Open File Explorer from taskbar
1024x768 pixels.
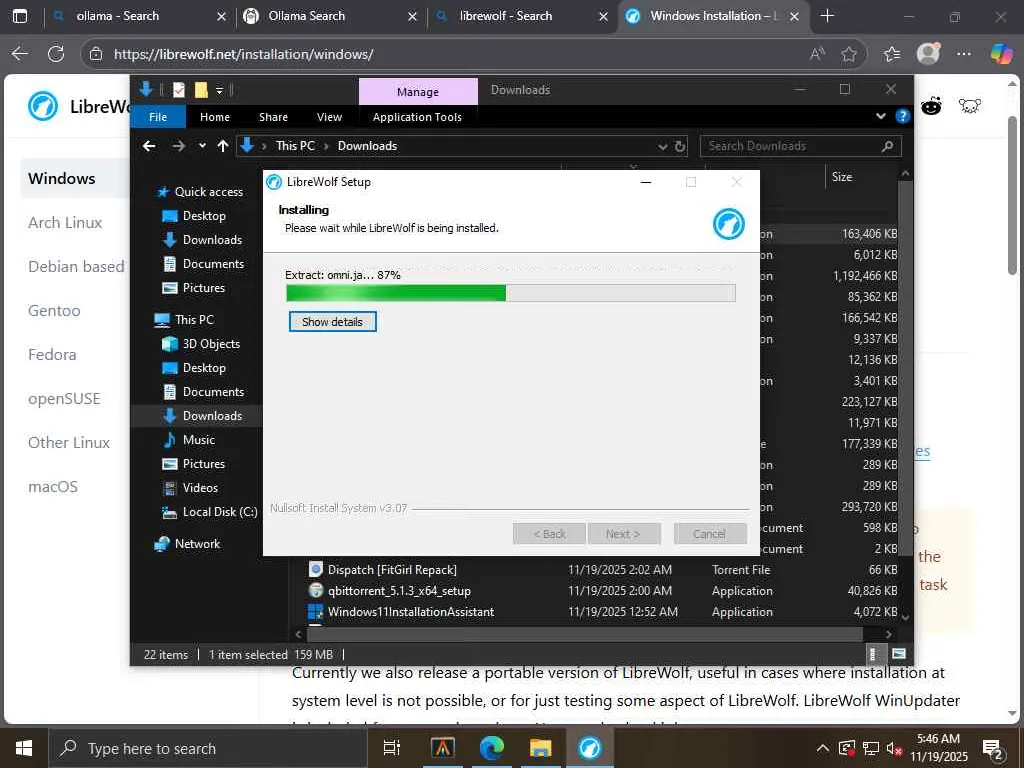click(540, 748)
